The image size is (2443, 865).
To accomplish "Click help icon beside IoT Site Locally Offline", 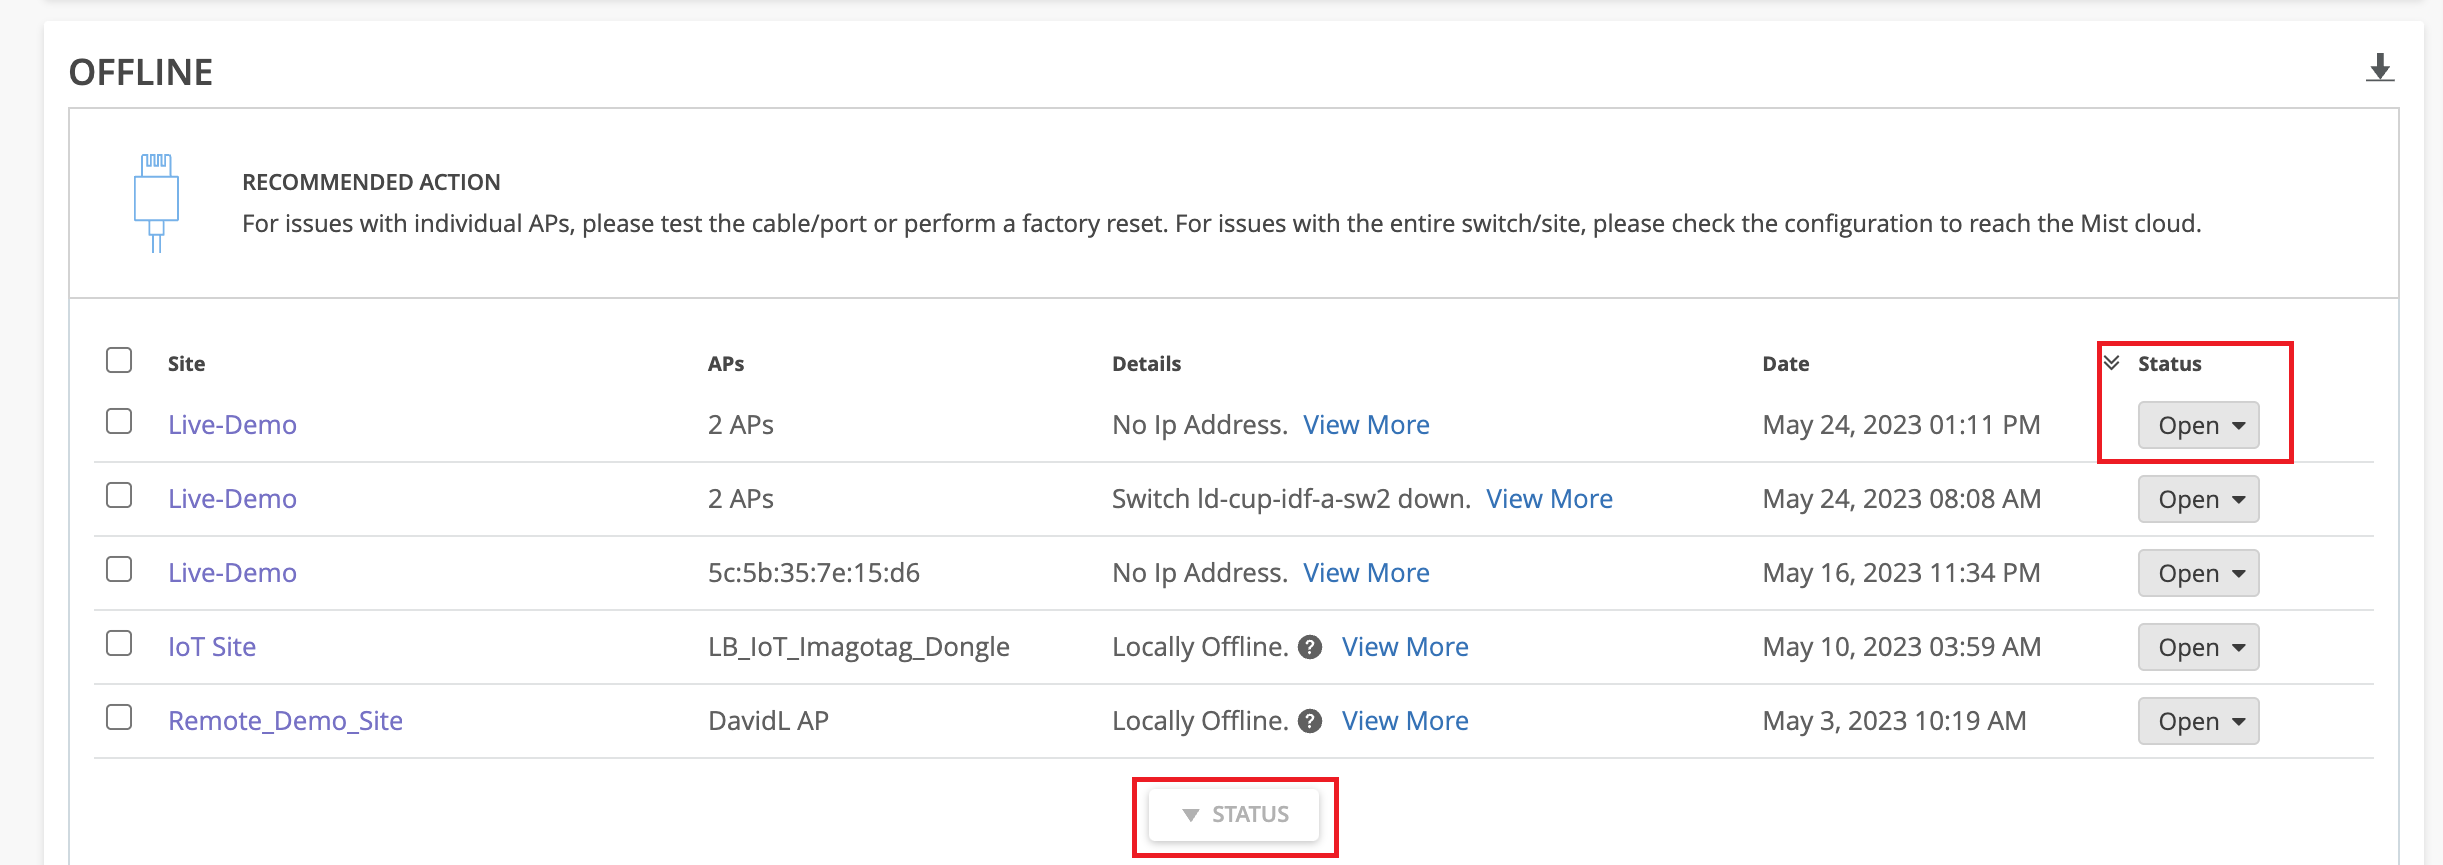I will coord(1310,647).
